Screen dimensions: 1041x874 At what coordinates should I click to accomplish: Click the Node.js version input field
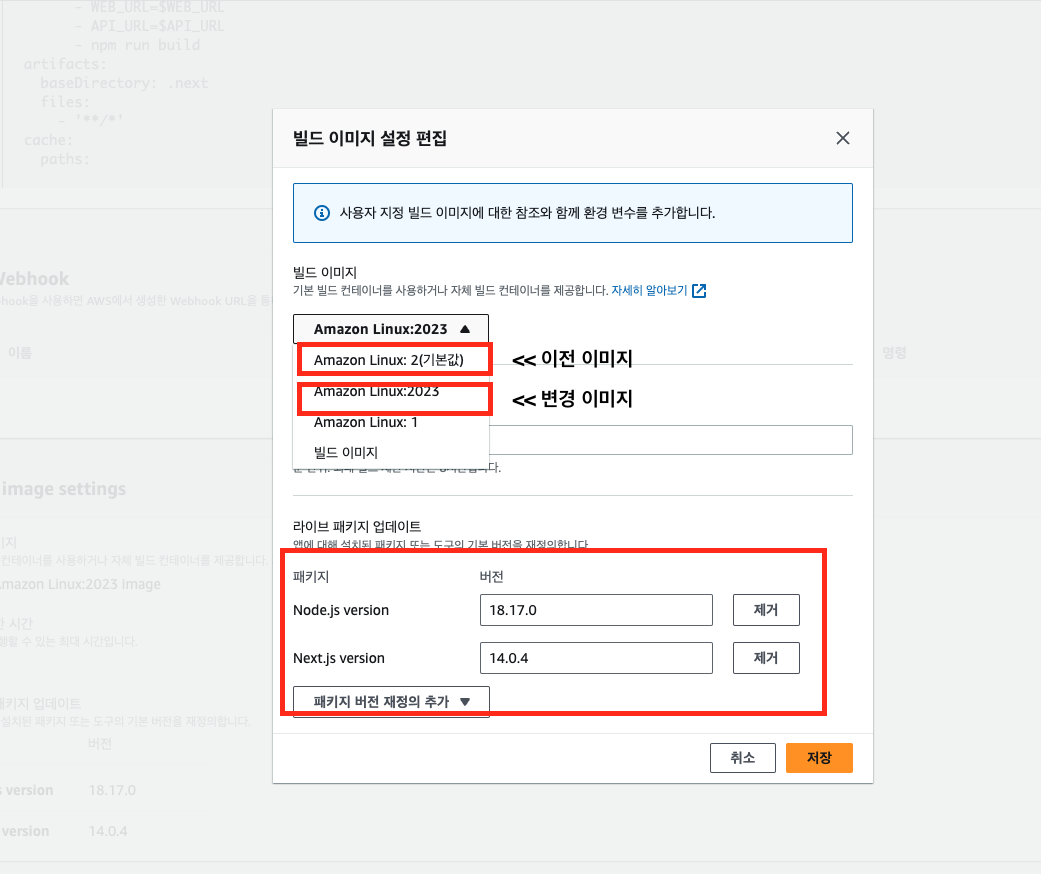click(x=596, y=610)
